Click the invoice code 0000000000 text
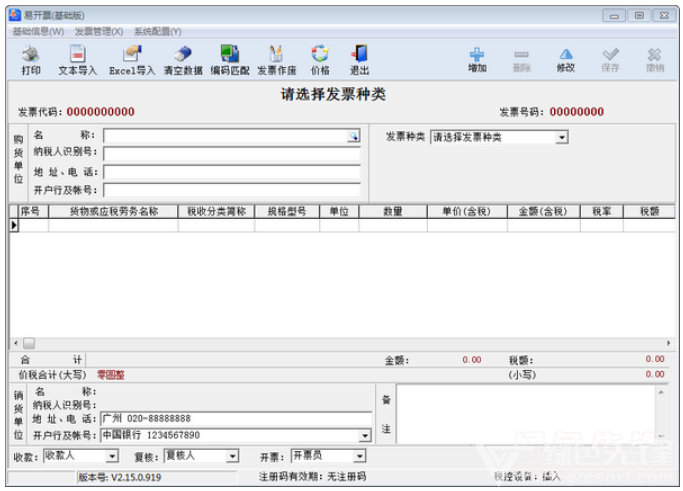Screen dimensions: 683x491 (x=101, y=112)
